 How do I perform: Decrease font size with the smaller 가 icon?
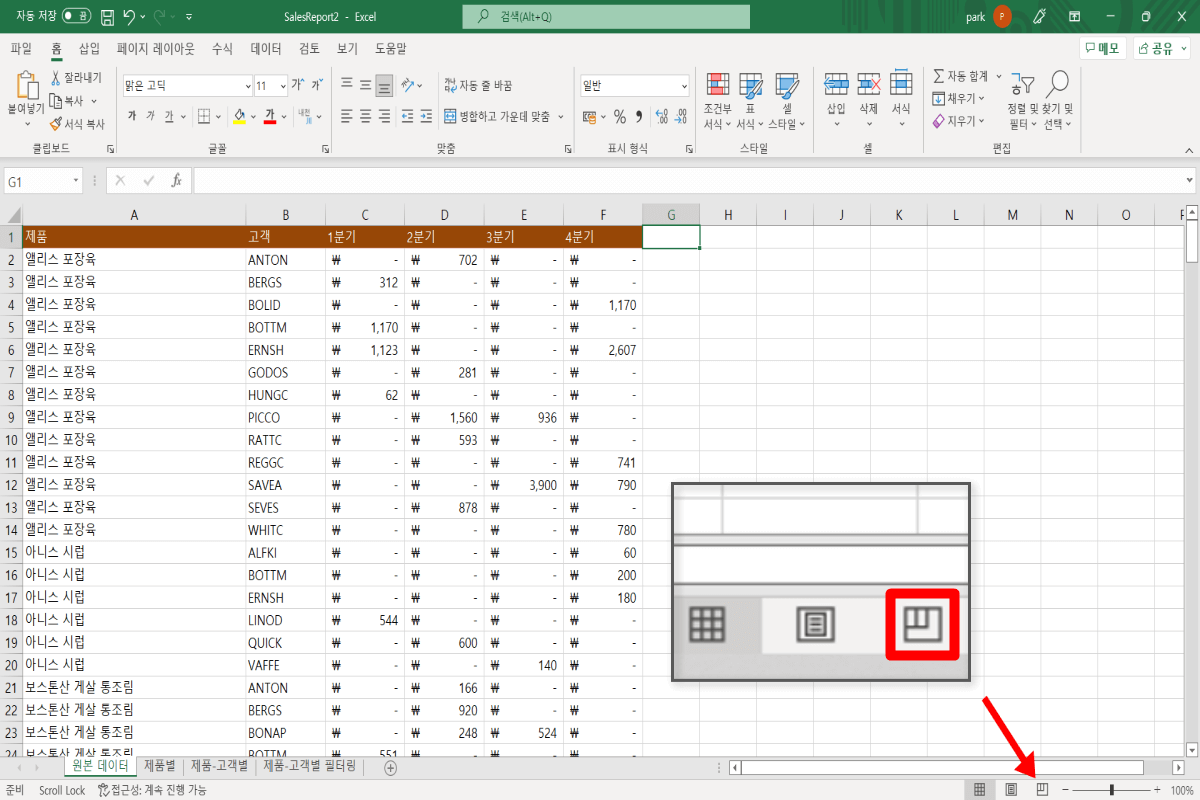(x=316, y=85)
